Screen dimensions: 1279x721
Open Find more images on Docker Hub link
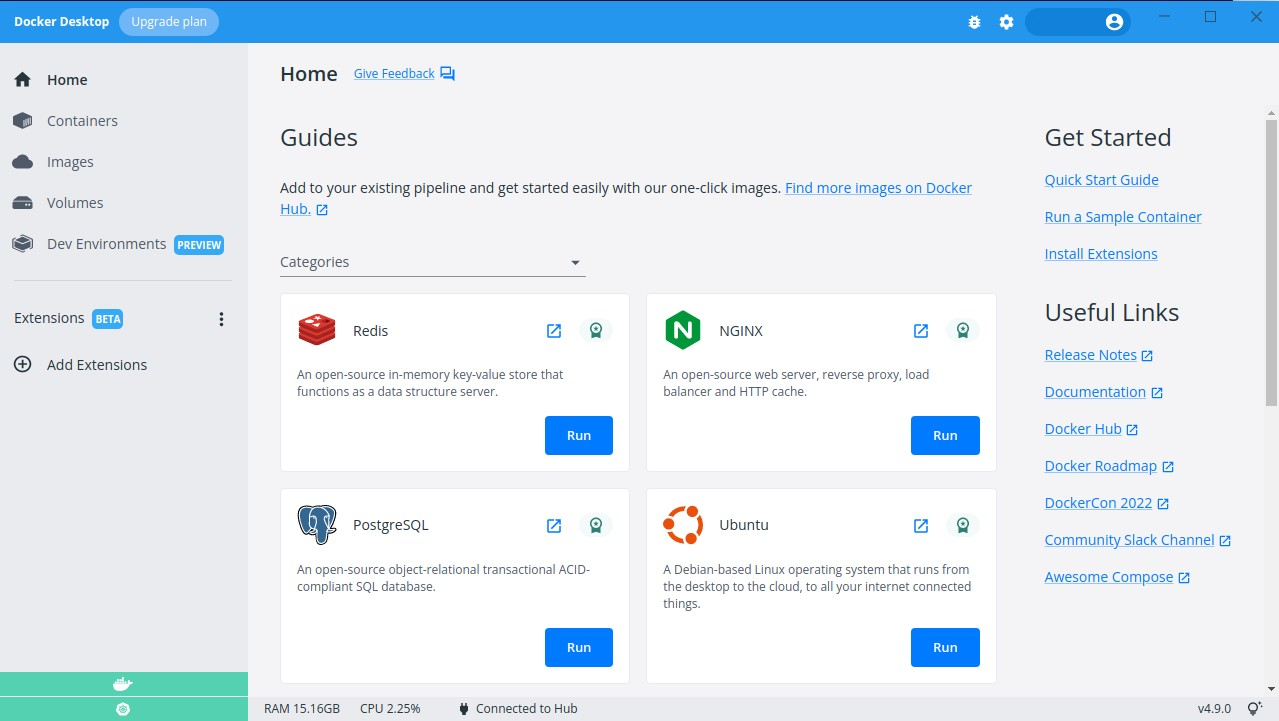click(x=878, y=188)
